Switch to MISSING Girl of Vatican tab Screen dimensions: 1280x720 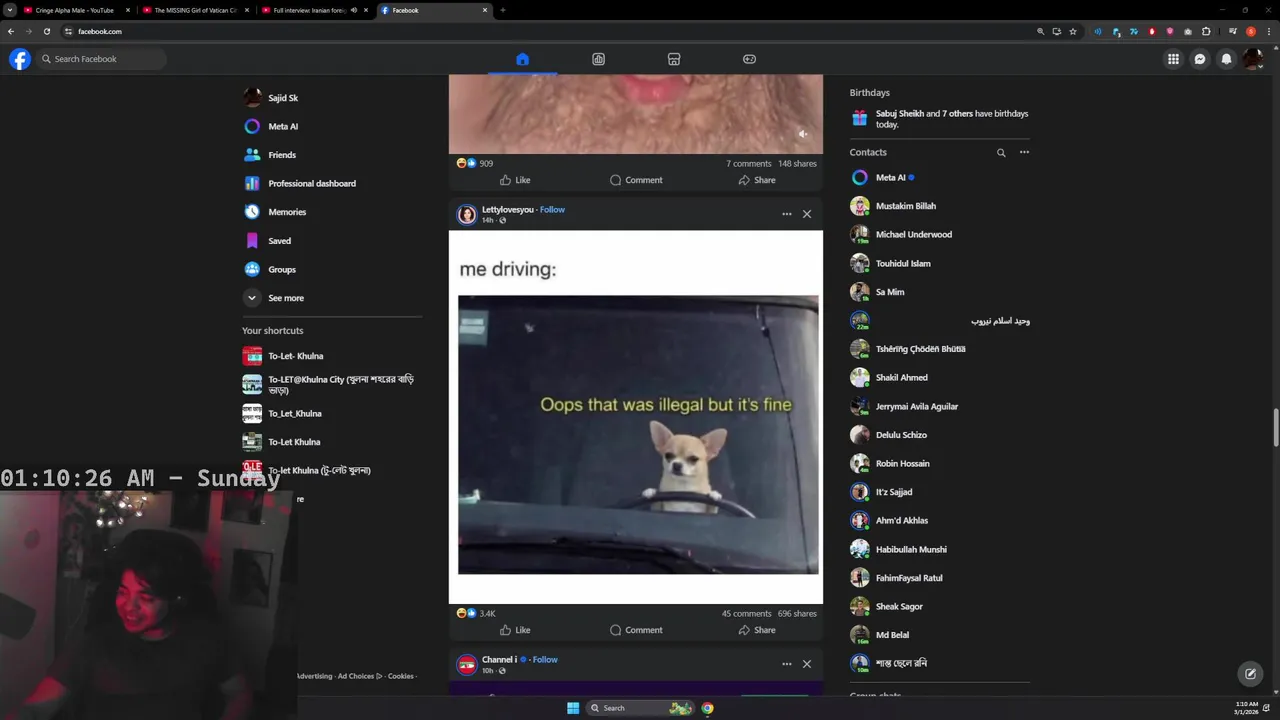pos(195,10)
